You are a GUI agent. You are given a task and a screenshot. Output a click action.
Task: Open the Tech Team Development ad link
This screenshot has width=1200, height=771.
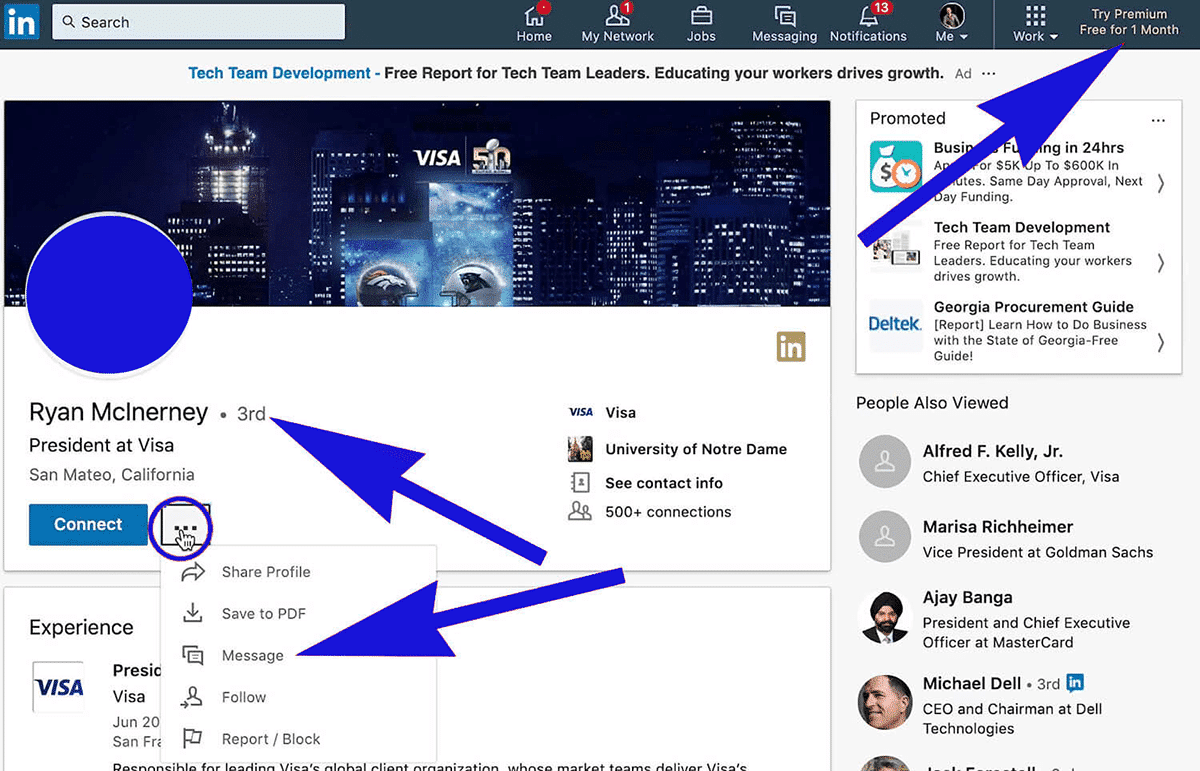tap(279, 73)
